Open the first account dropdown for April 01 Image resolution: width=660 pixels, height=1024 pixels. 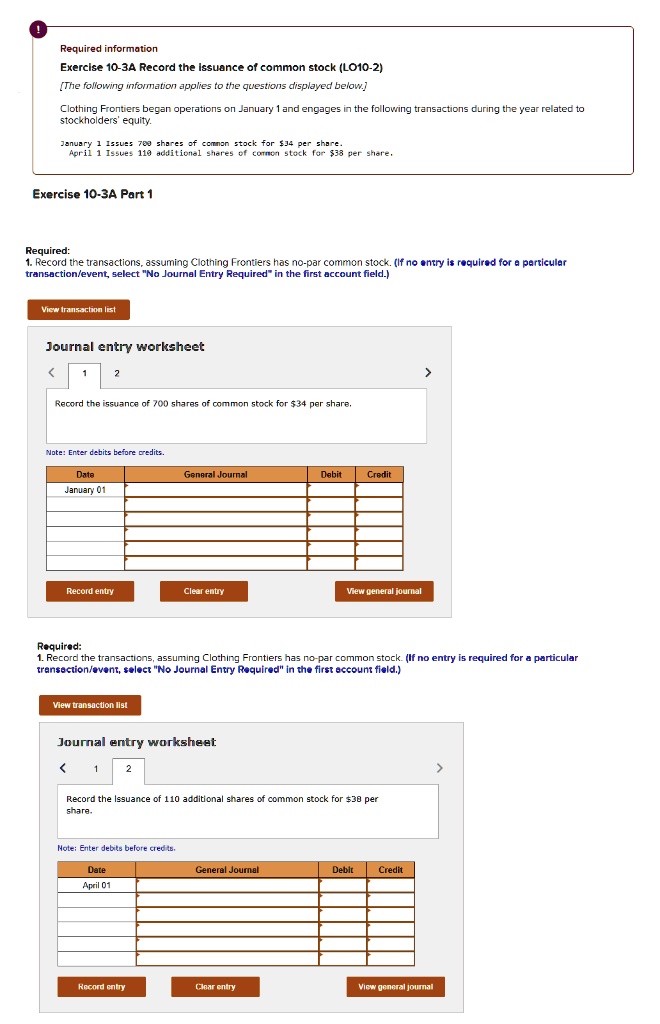225,885
